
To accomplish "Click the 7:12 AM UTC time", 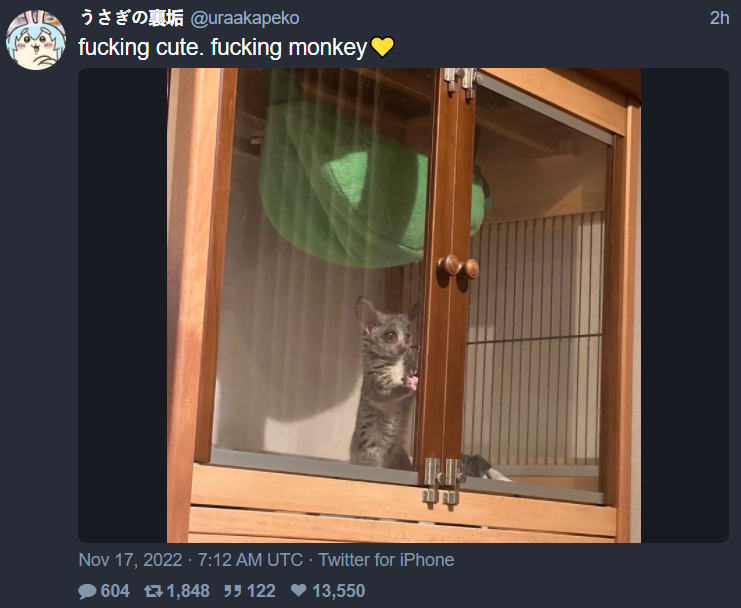I will (x=250, y=560).
